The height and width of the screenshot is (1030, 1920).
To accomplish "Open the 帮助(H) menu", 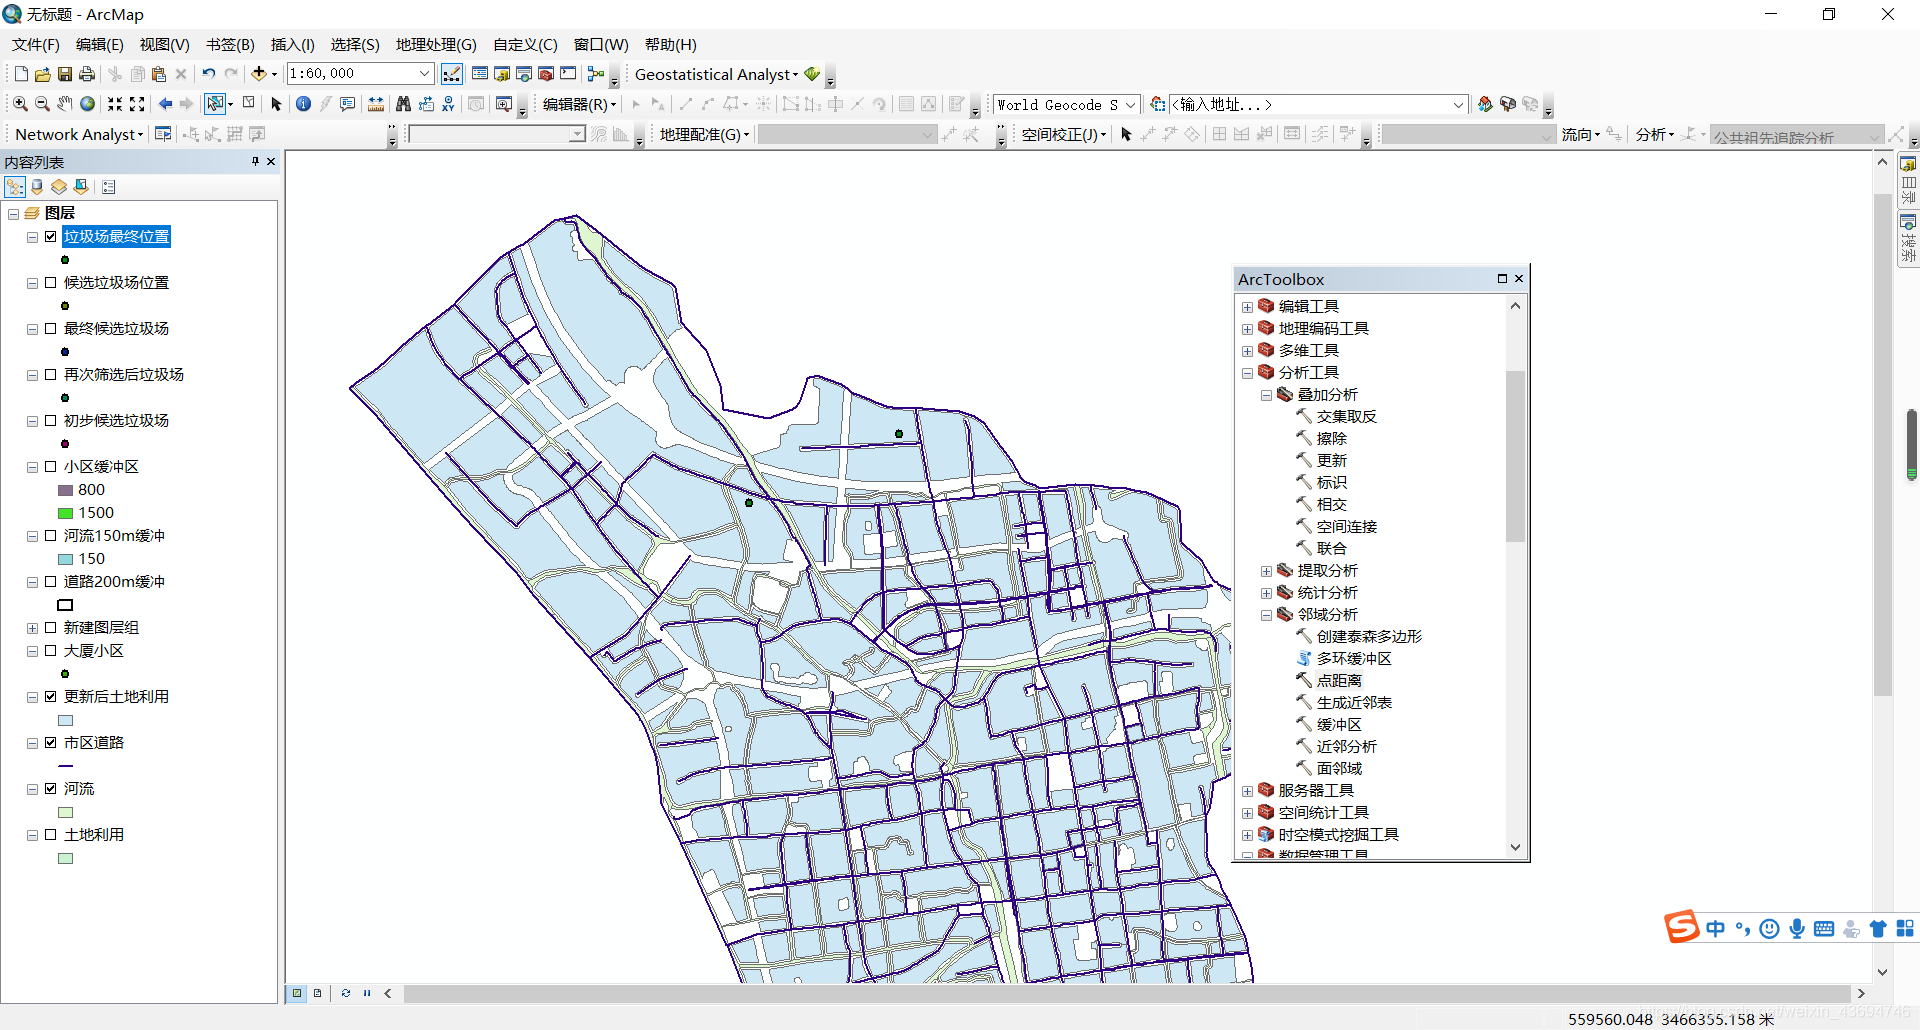I will point(671,45).
